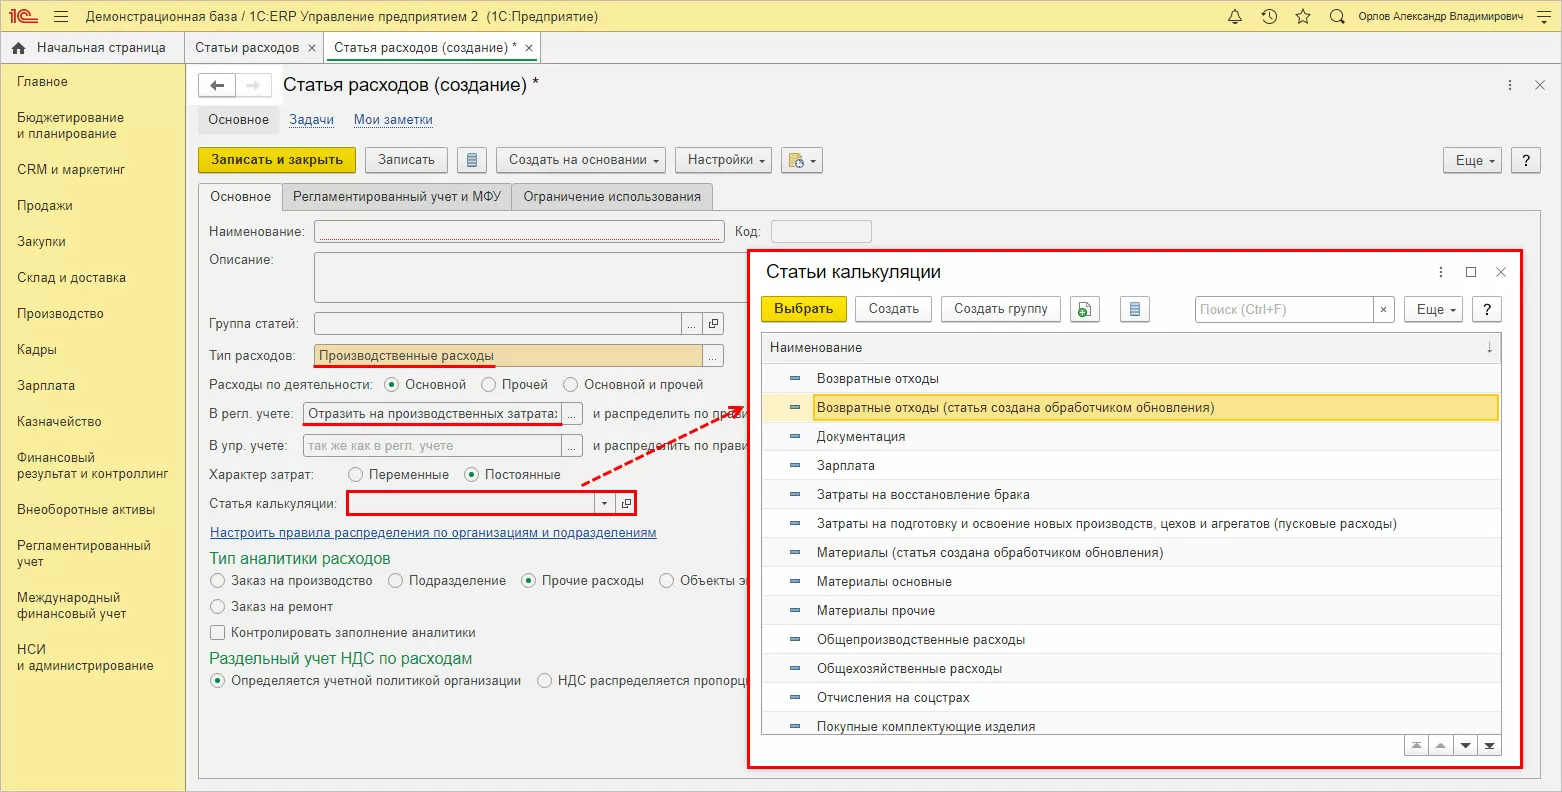The height and width of the screenshot is (792, 1562).
Task: Open the list report icon beside Записать
Action: click(x=472, y=160)
